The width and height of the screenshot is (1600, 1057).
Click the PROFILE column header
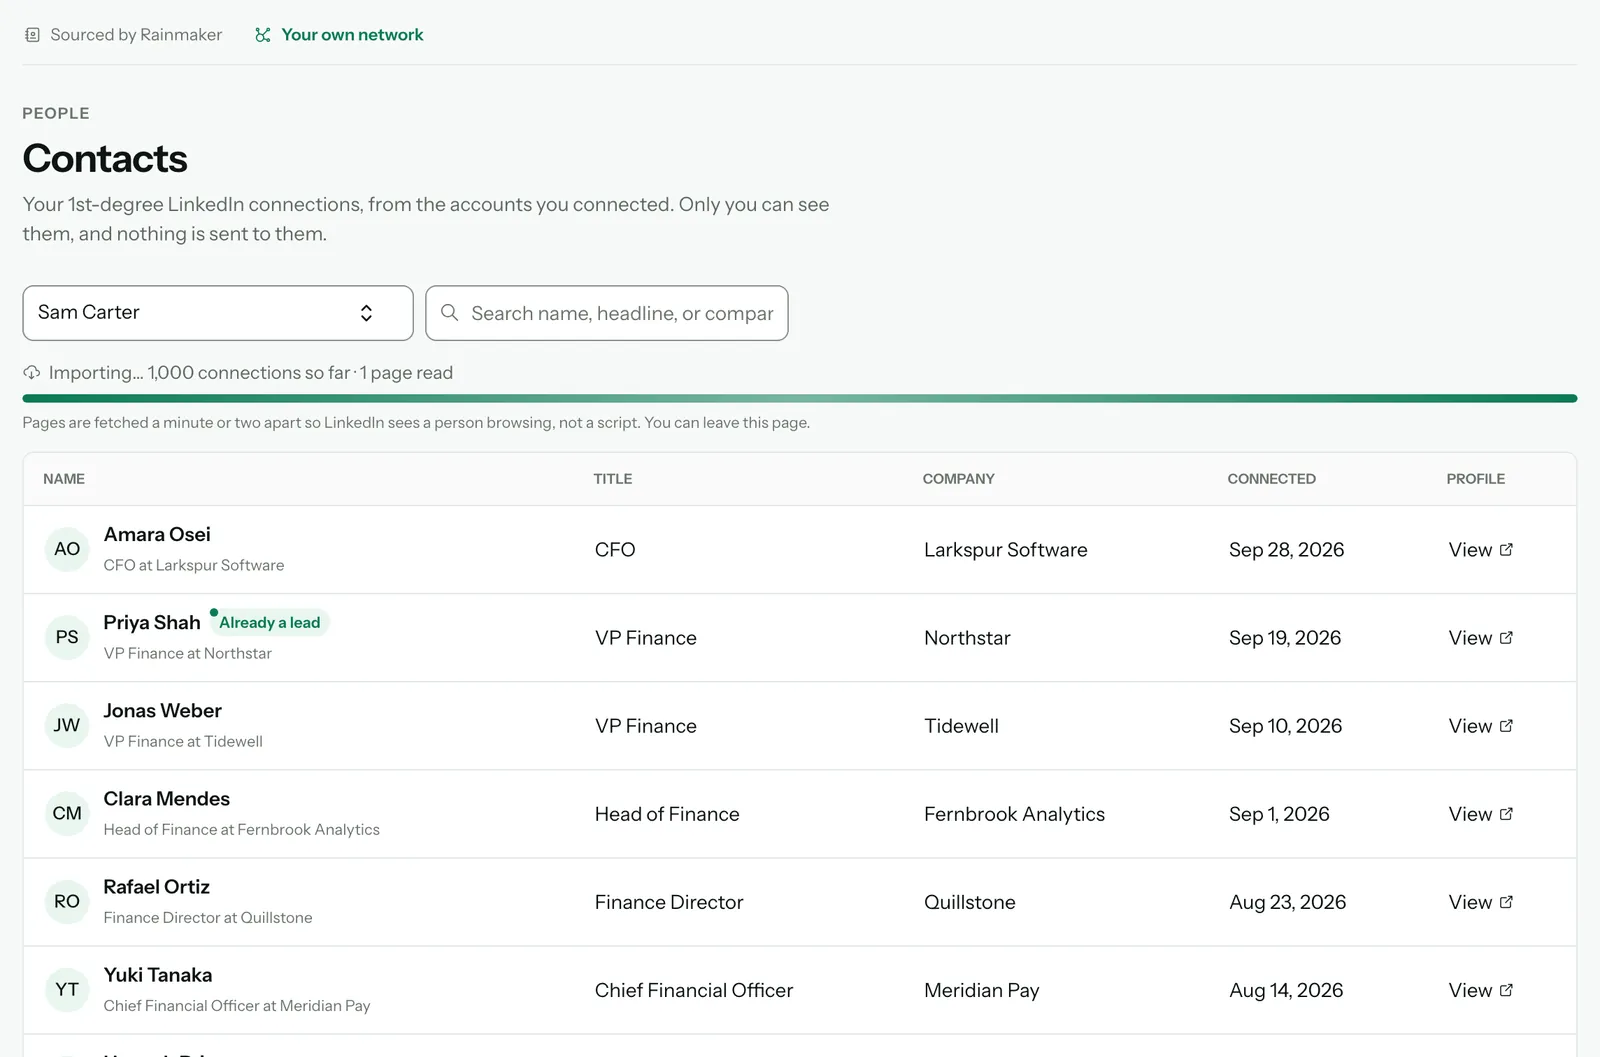[x=1475, y=479]
